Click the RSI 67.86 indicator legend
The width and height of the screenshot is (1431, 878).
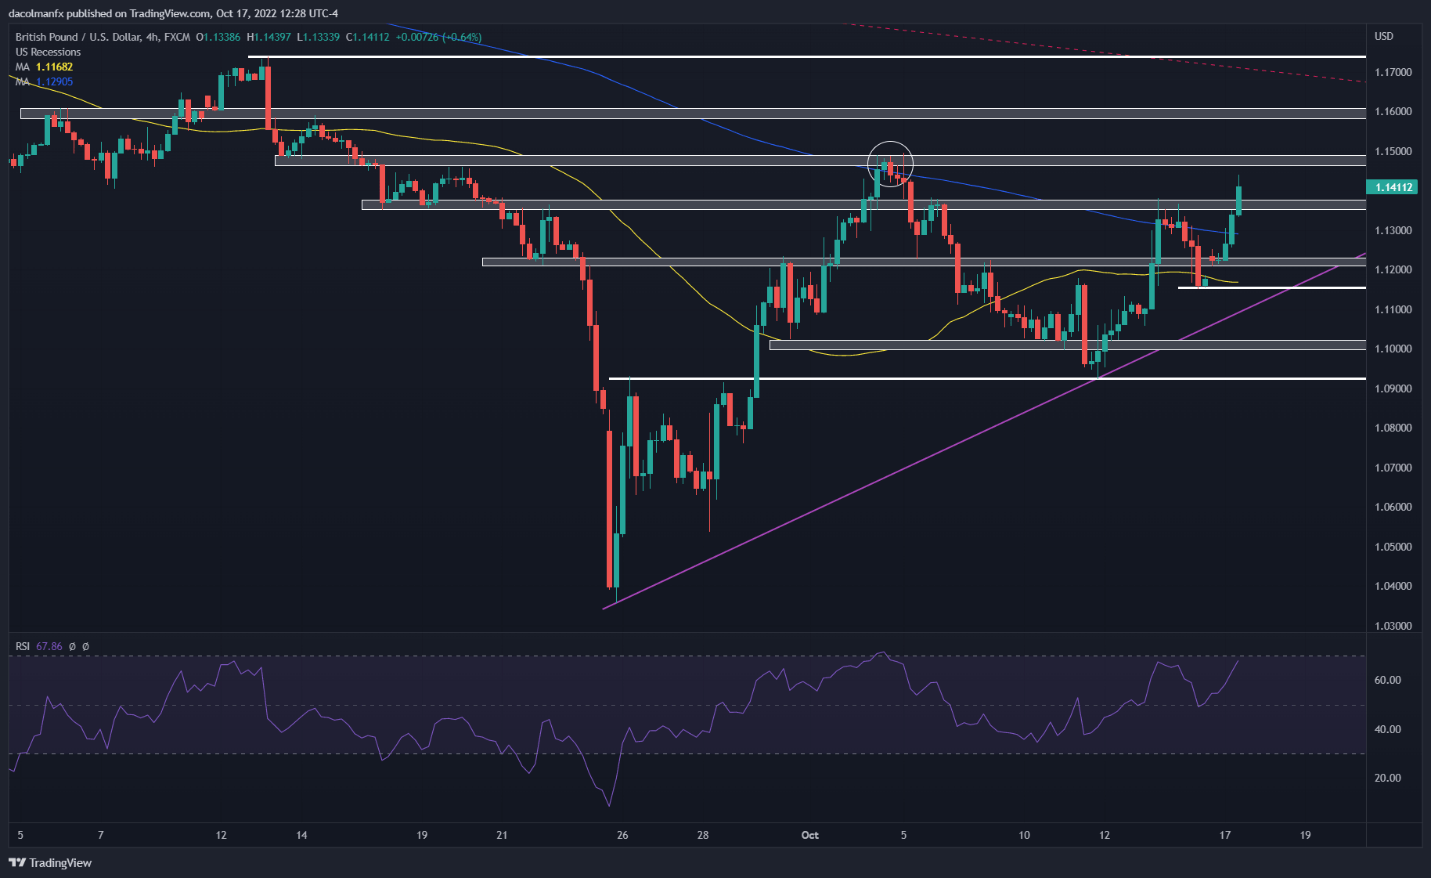(x=39, y=647)
